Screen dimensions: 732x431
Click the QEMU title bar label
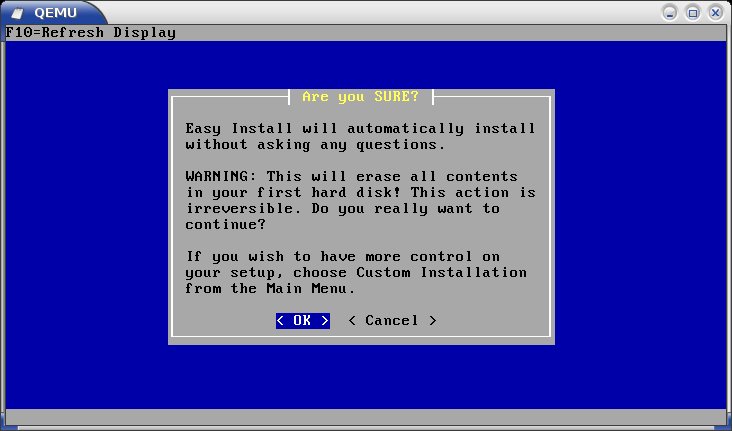56,13
